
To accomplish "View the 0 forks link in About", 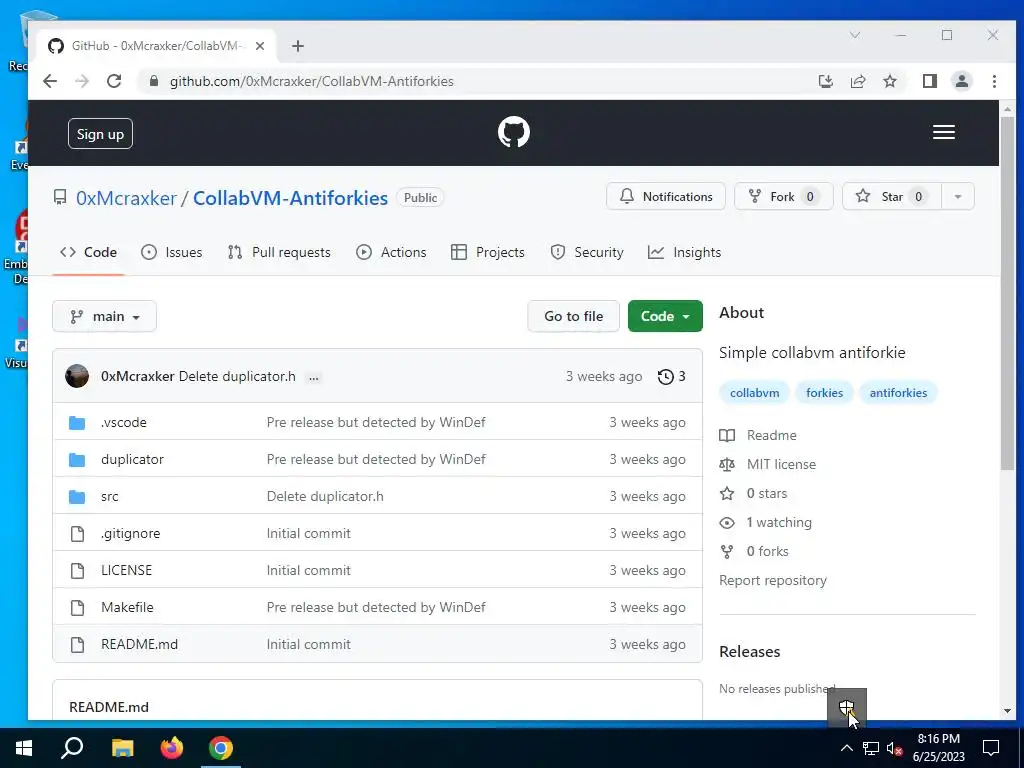I will (754, 552).
